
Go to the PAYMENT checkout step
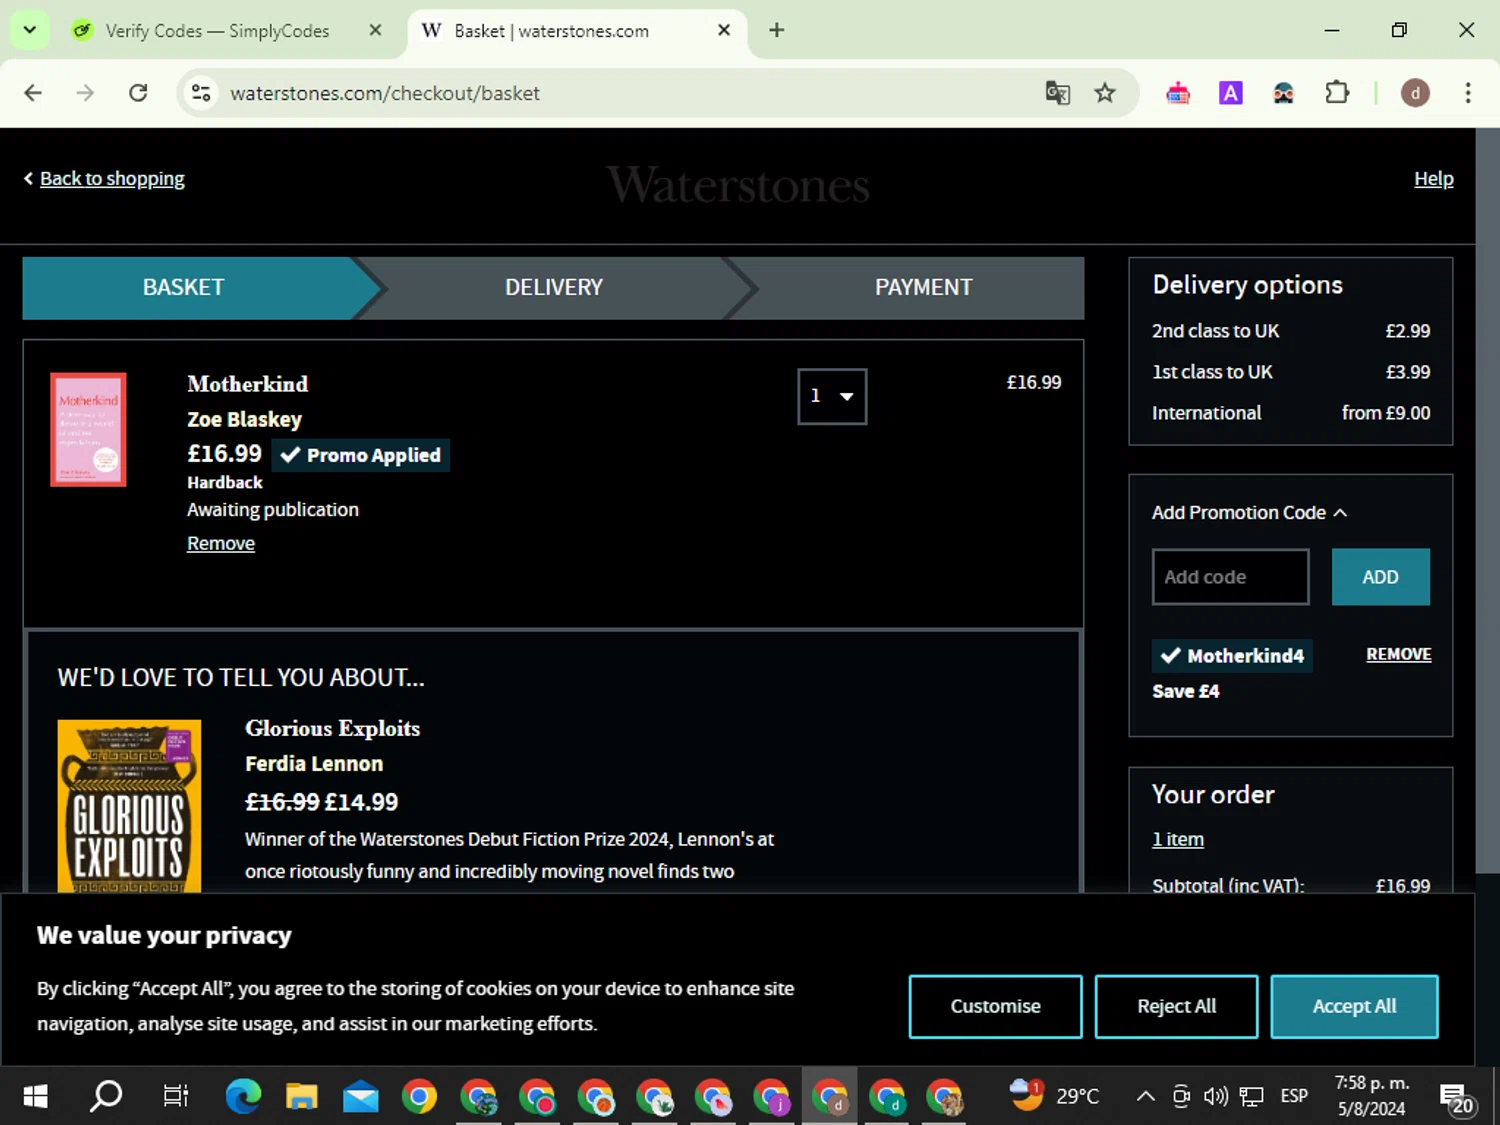point(923,288)
